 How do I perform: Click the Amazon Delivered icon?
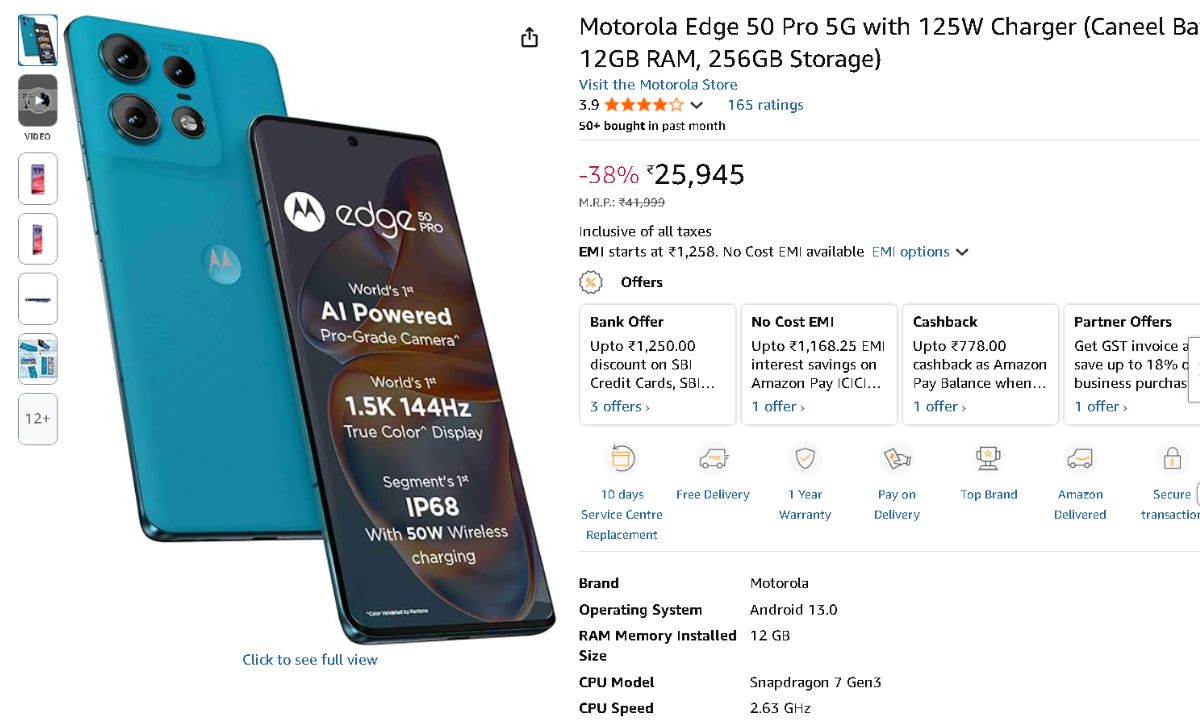[x=1080, y=459]
